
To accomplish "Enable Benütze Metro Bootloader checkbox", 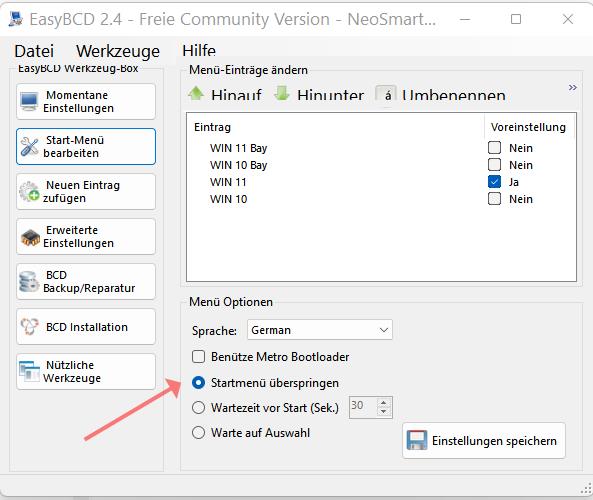I will pos(199,356).
